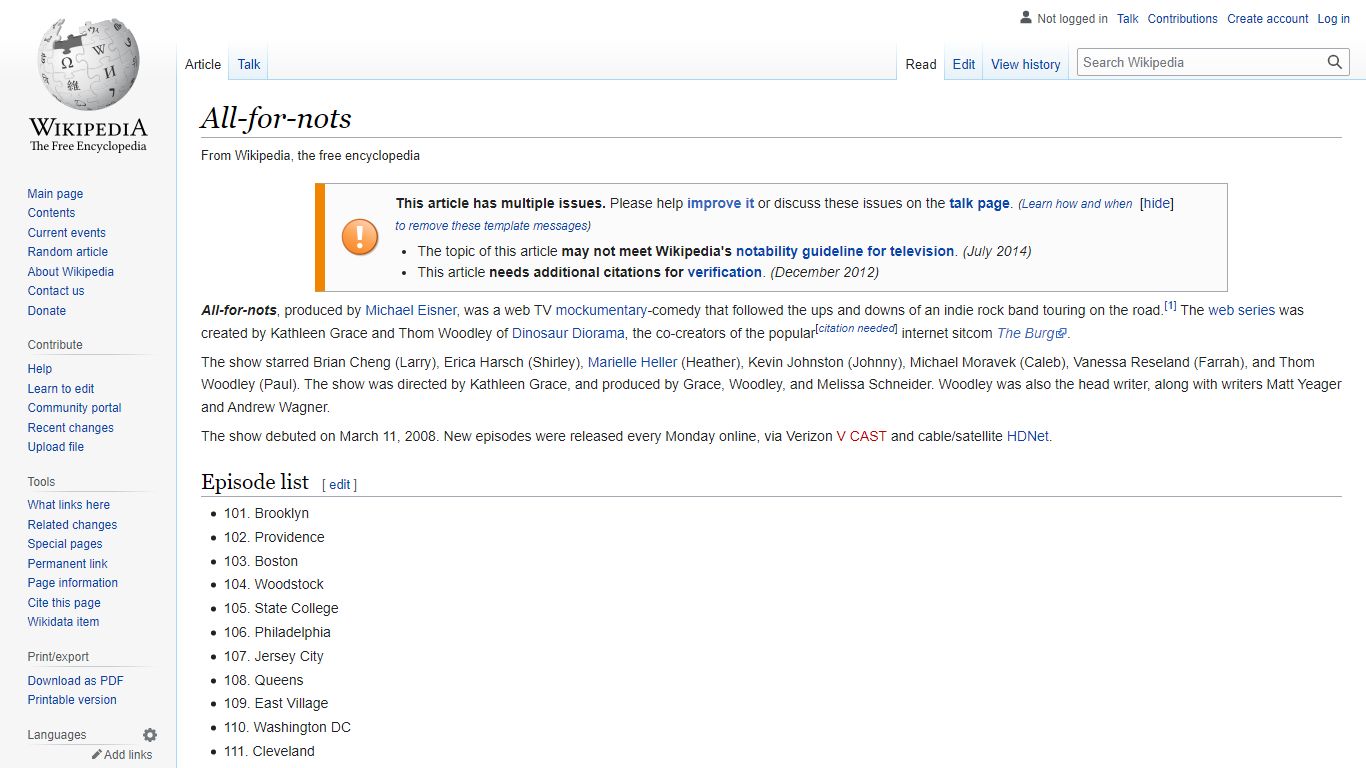
Task: Open Michael Eisner article link
Action: (411, 310)
